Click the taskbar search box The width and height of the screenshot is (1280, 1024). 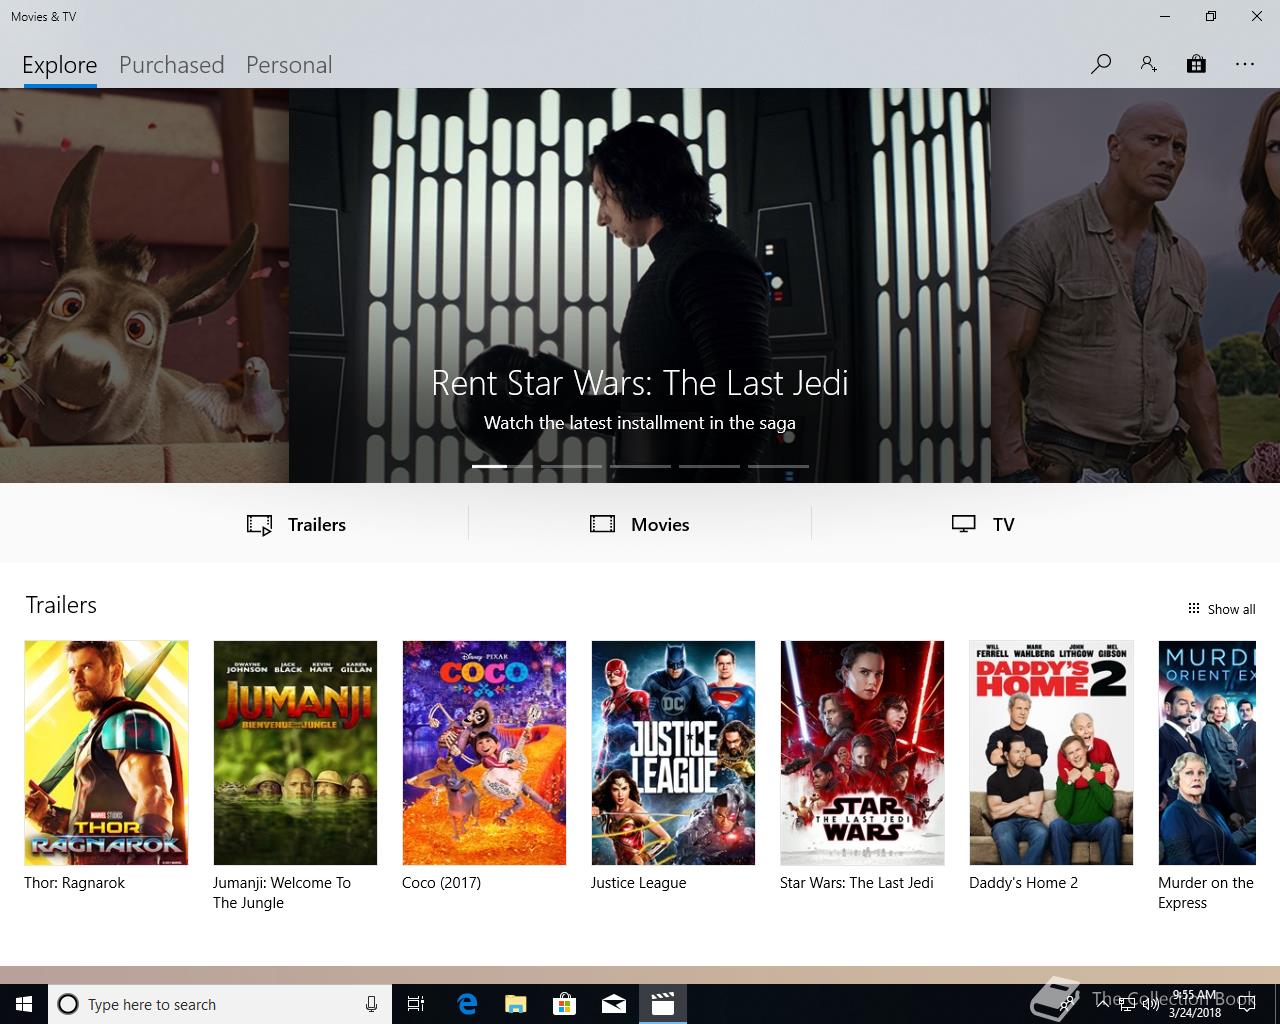(219, 1004)
